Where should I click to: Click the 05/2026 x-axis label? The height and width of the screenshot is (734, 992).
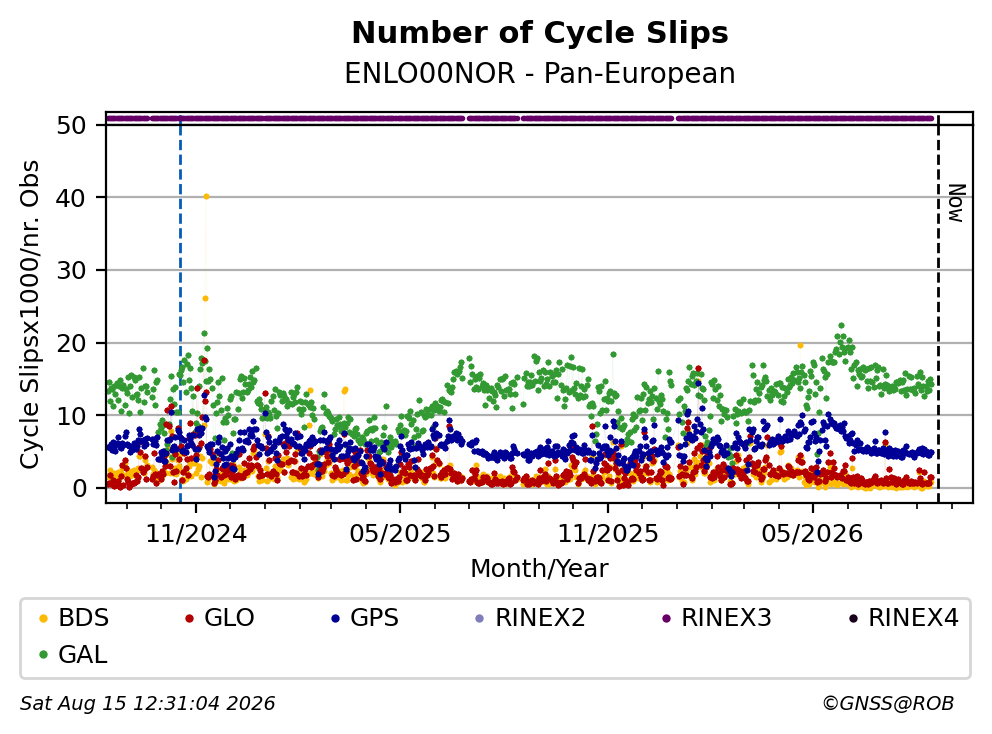pos(812,534)
